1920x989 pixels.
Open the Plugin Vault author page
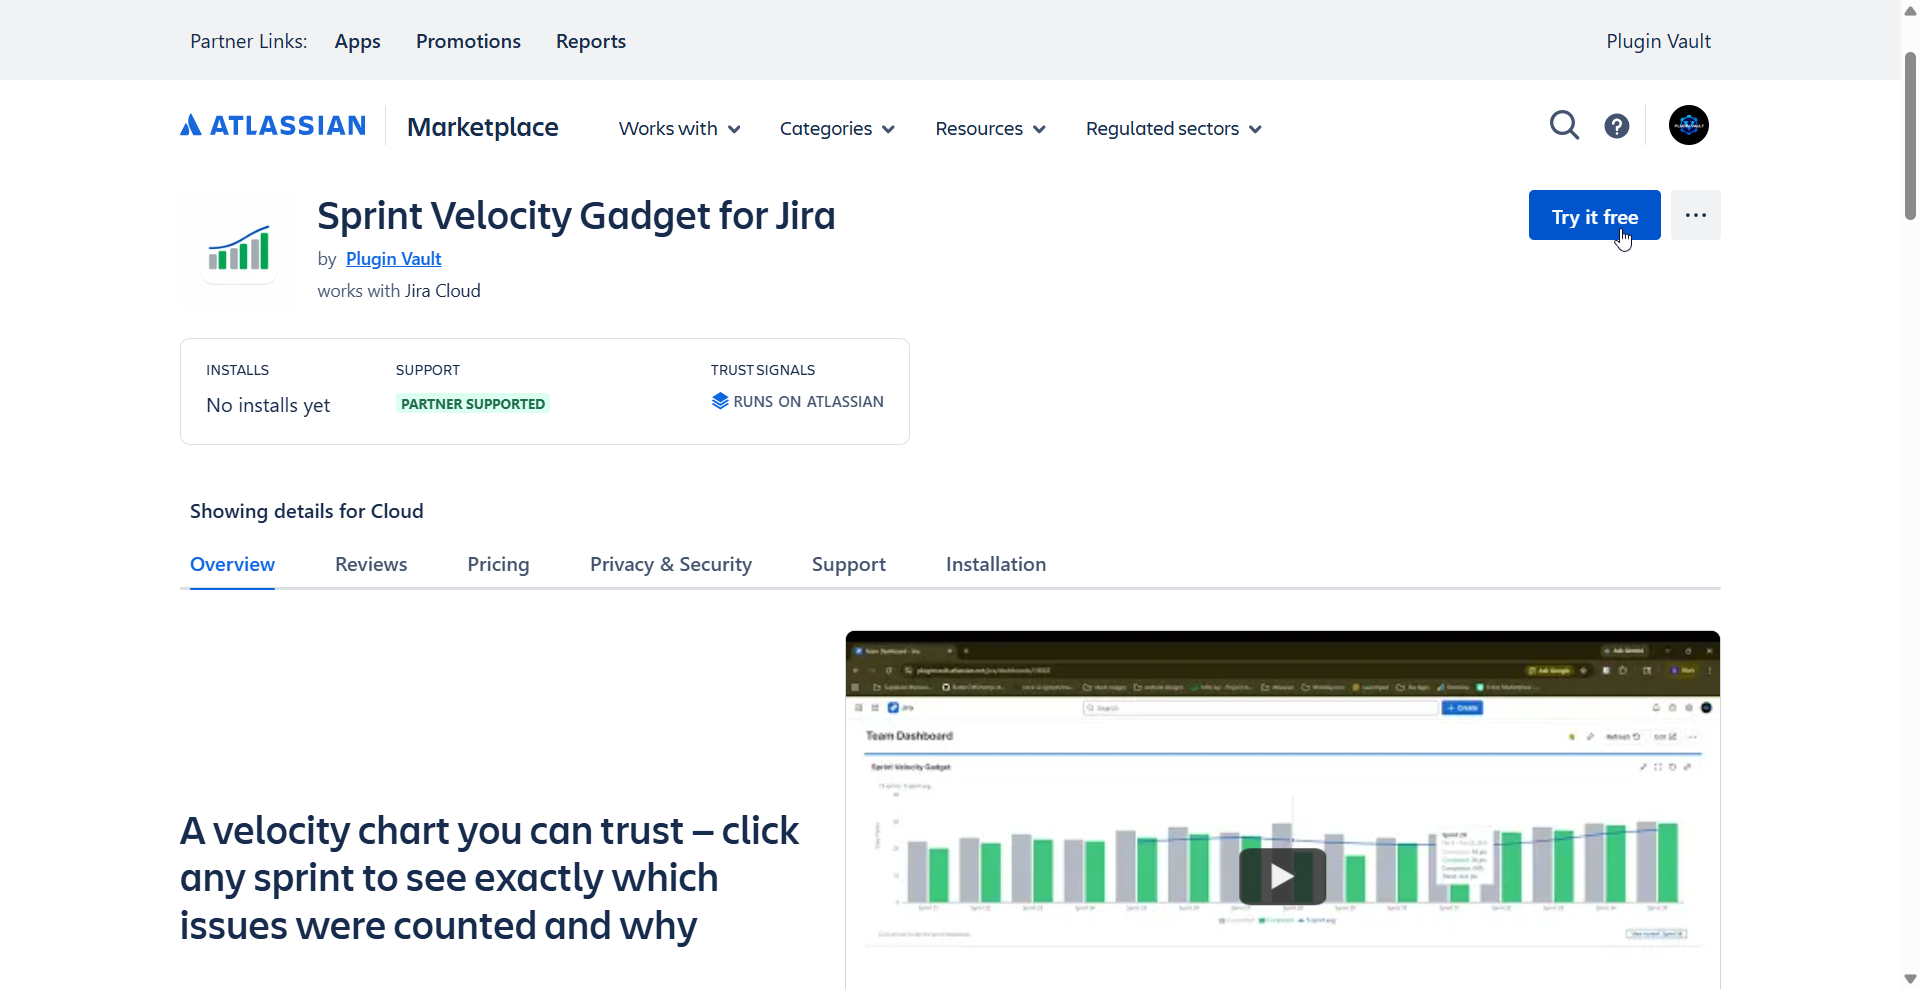point(393,258)
